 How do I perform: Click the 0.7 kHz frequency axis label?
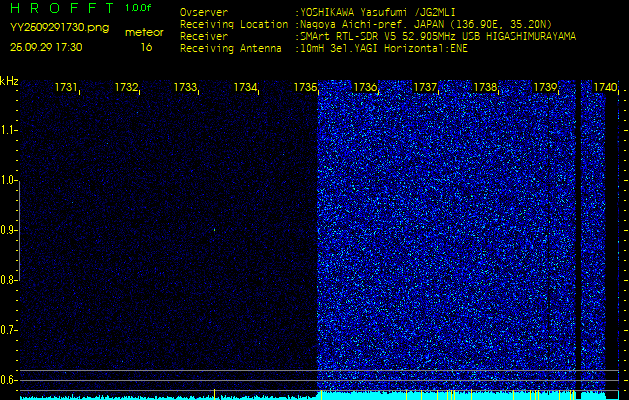[8, 330]
